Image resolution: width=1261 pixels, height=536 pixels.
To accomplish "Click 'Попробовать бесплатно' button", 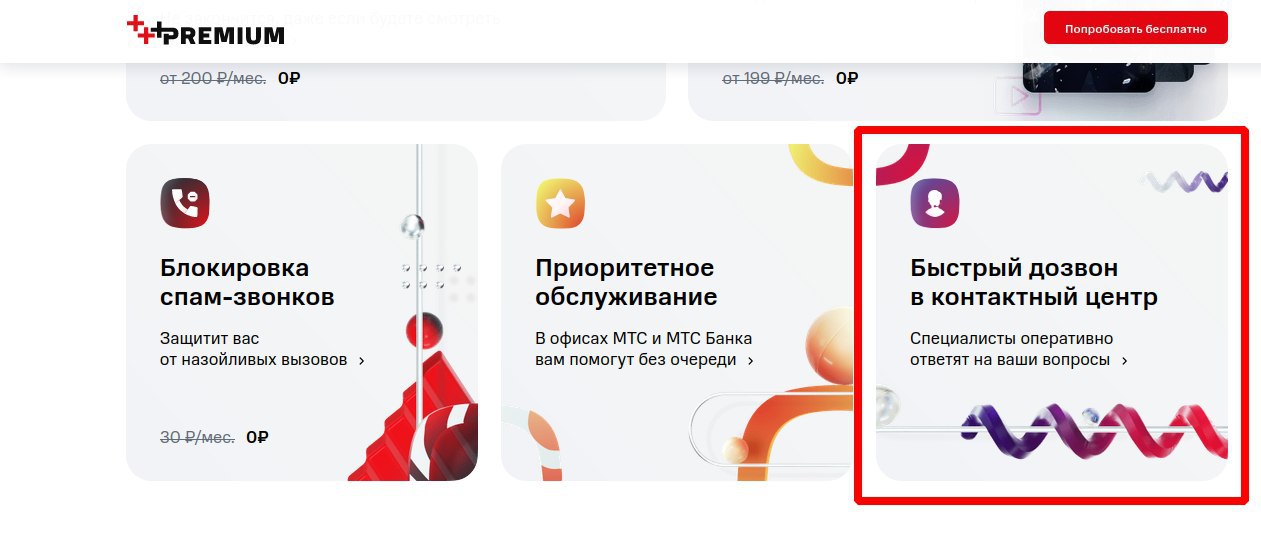I will (1136, 29).
